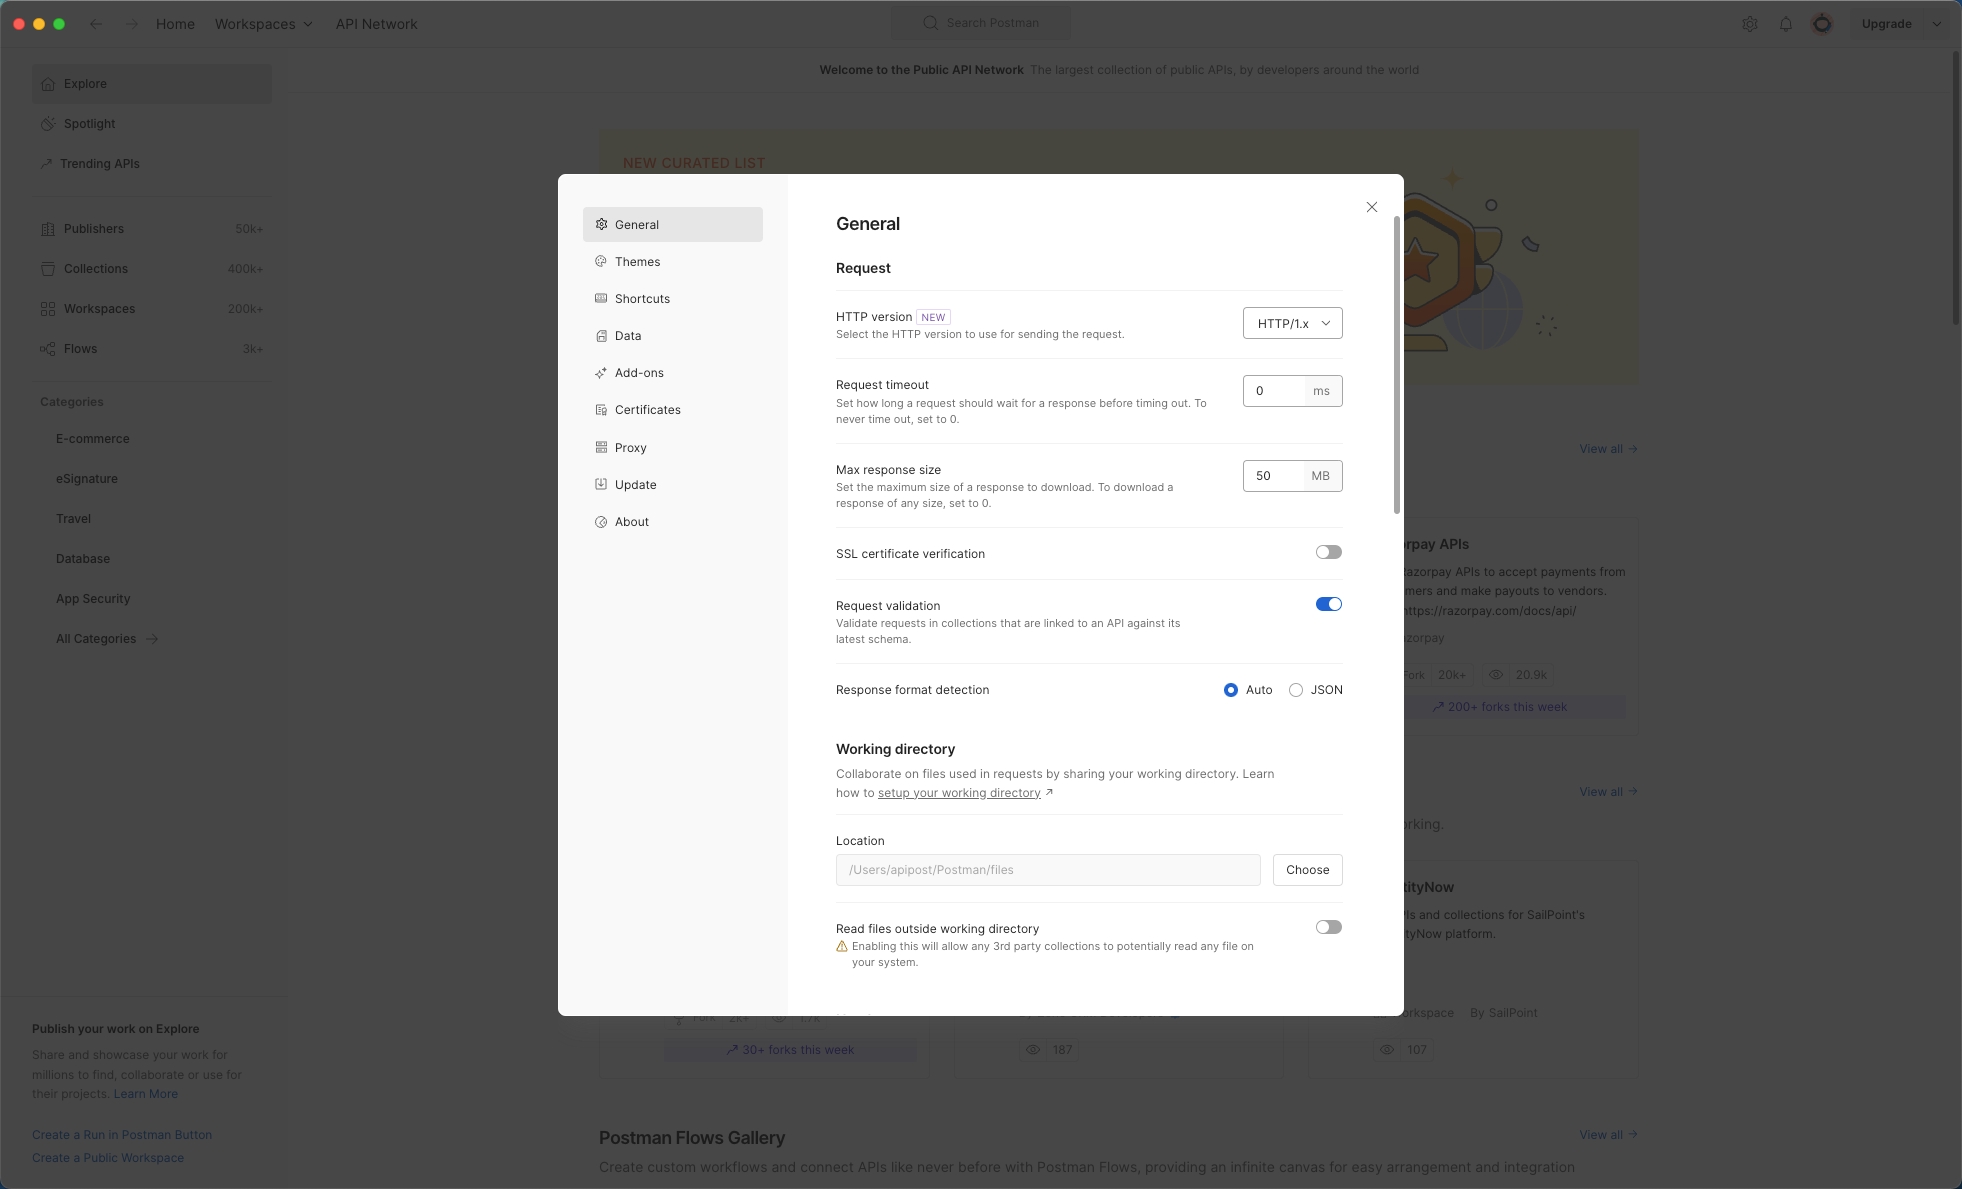Click the Request timeout input field
The image size is (1962, 1189).
[x=1274, y=391]
